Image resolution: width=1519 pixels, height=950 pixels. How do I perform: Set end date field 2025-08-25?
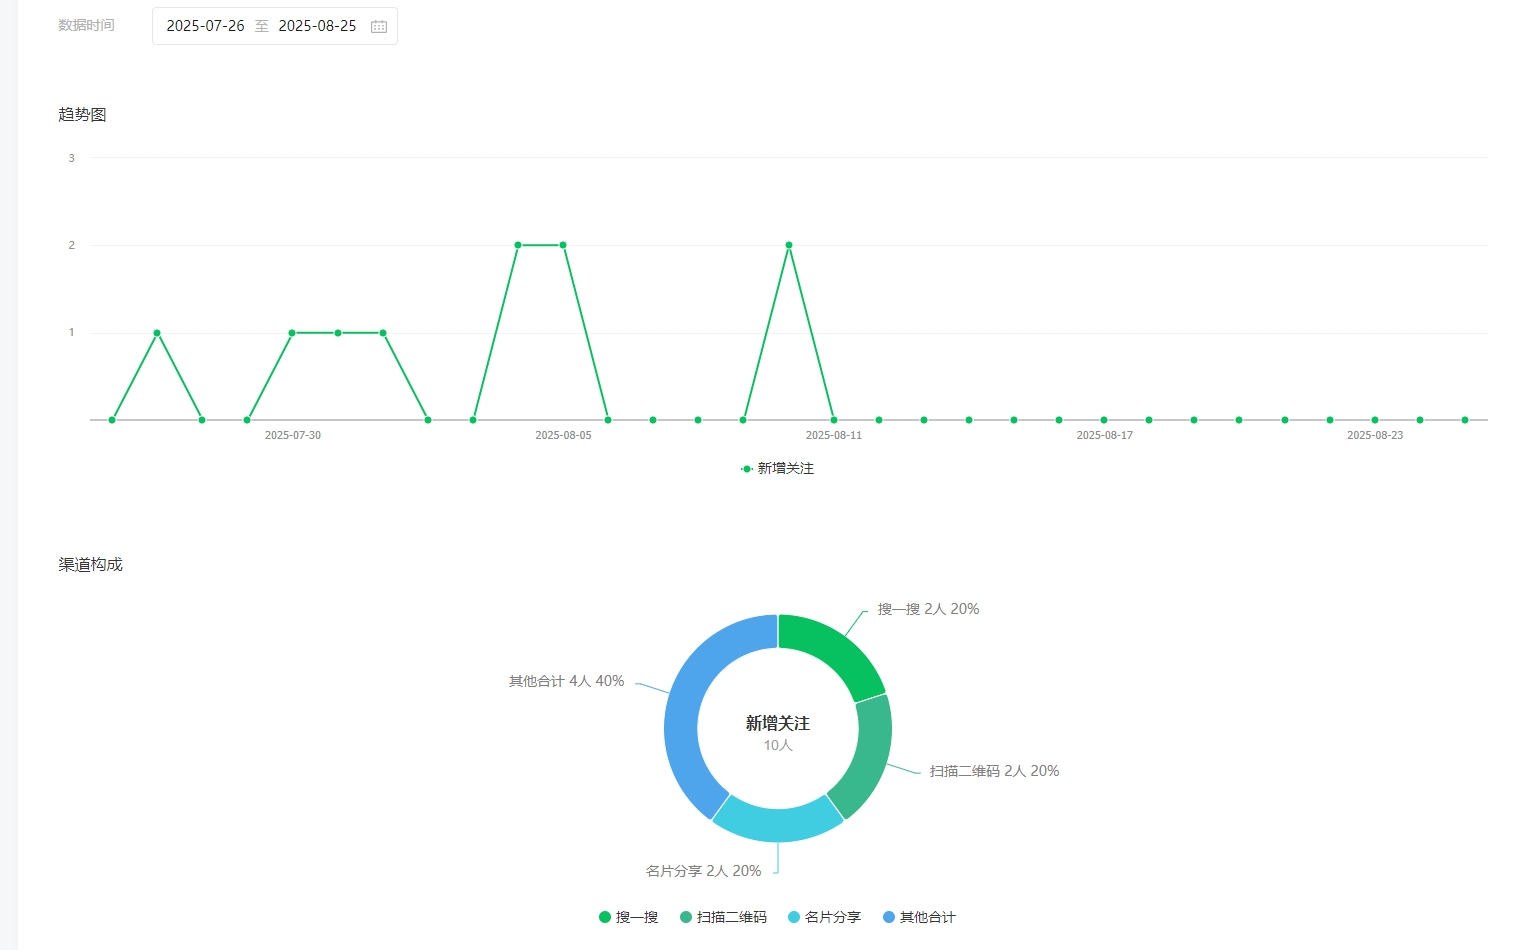(x=317, y=26)
